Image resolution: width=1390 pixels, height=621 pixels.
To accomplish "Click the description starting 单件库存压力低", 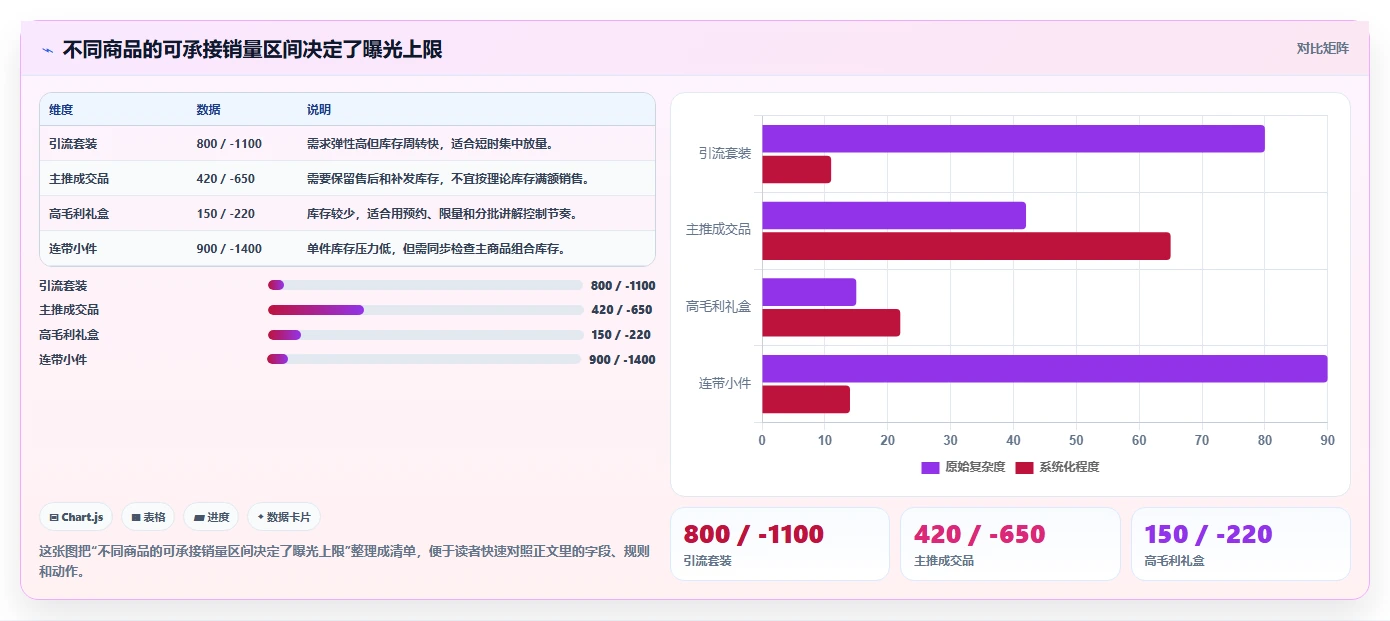I will (436, 249).
